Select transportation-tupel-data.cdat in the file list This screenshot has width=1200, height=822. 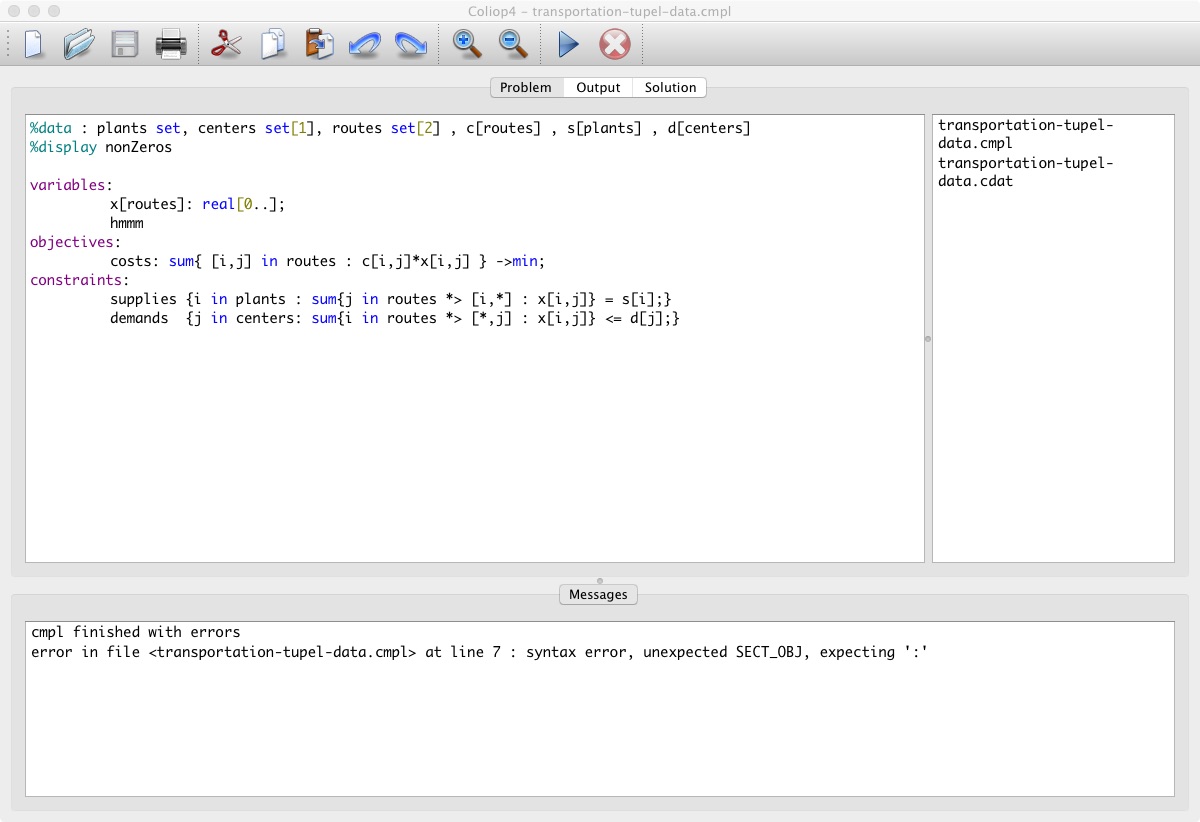1025,172
